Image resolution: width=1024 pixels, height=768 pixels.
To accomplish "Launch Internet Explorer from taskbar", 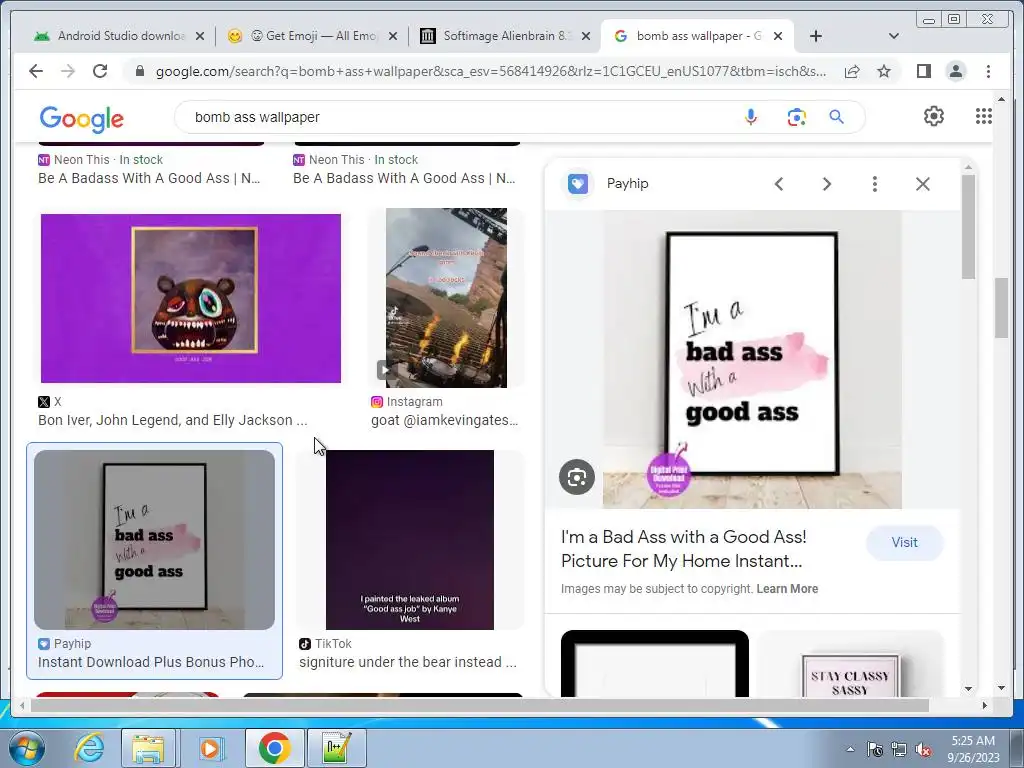I will click(89, 748).
